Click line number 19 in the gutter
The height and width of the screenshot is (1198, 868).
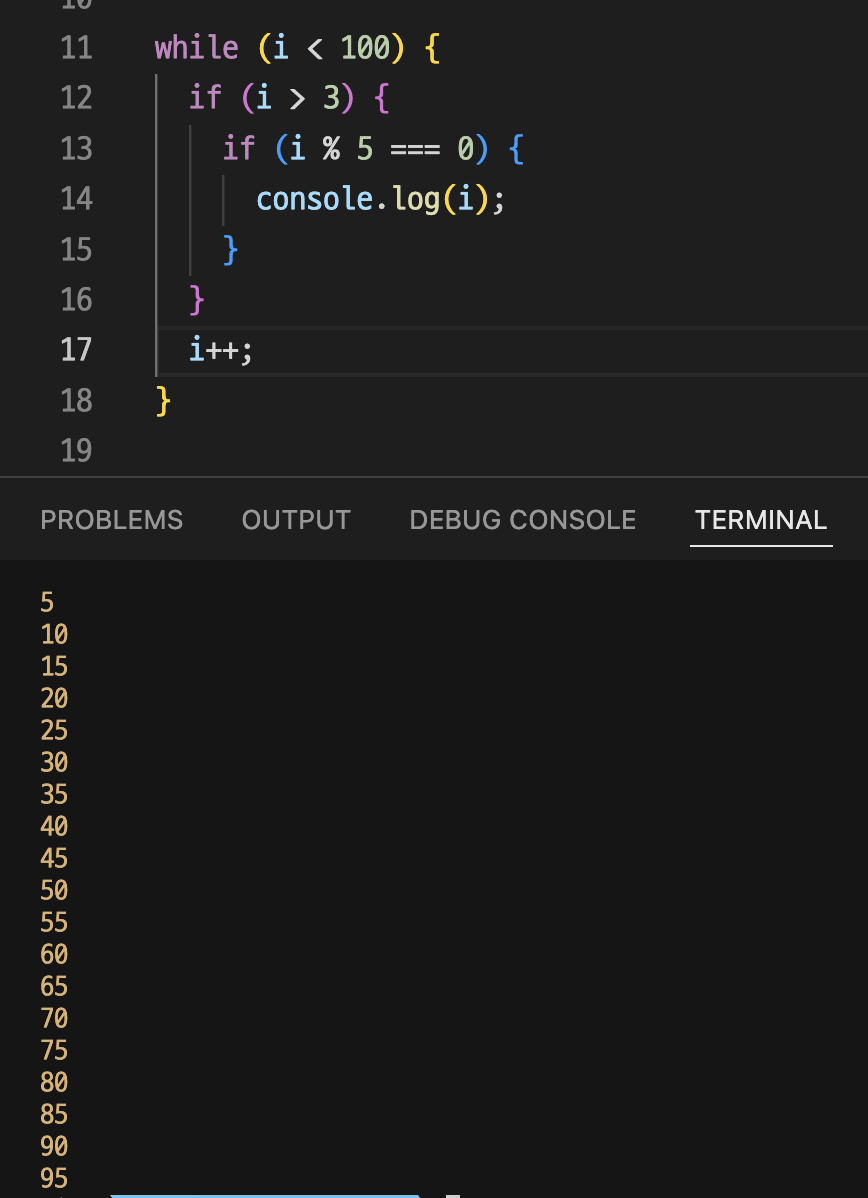tap(76, 452)
